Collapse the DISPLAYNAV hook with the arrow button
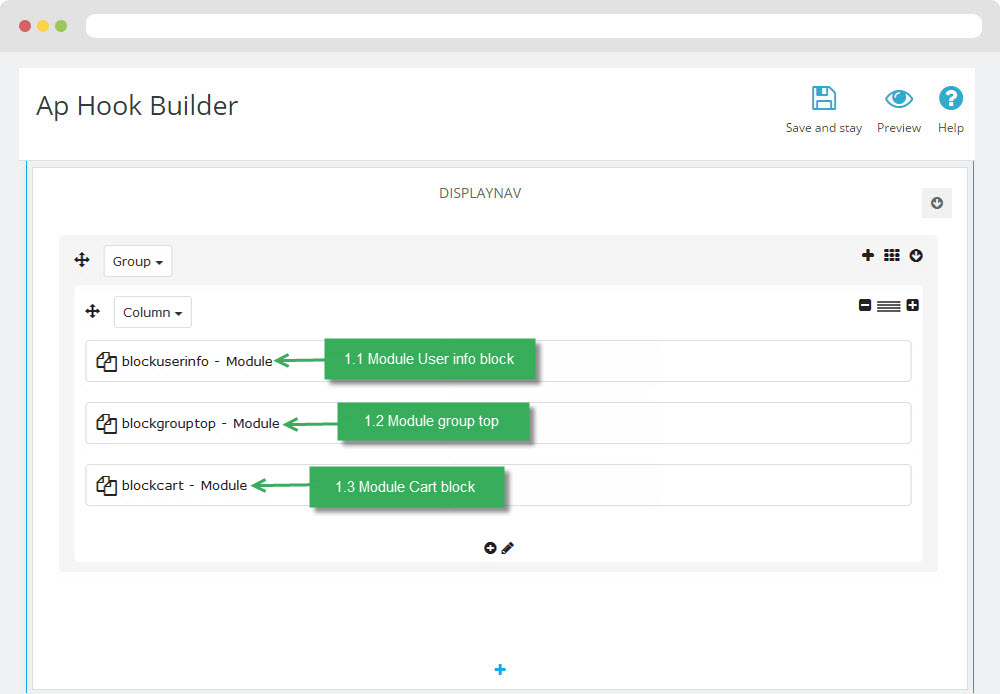Image resolution: width=1000 pixels, height=694 pixels. click(937, 203)
